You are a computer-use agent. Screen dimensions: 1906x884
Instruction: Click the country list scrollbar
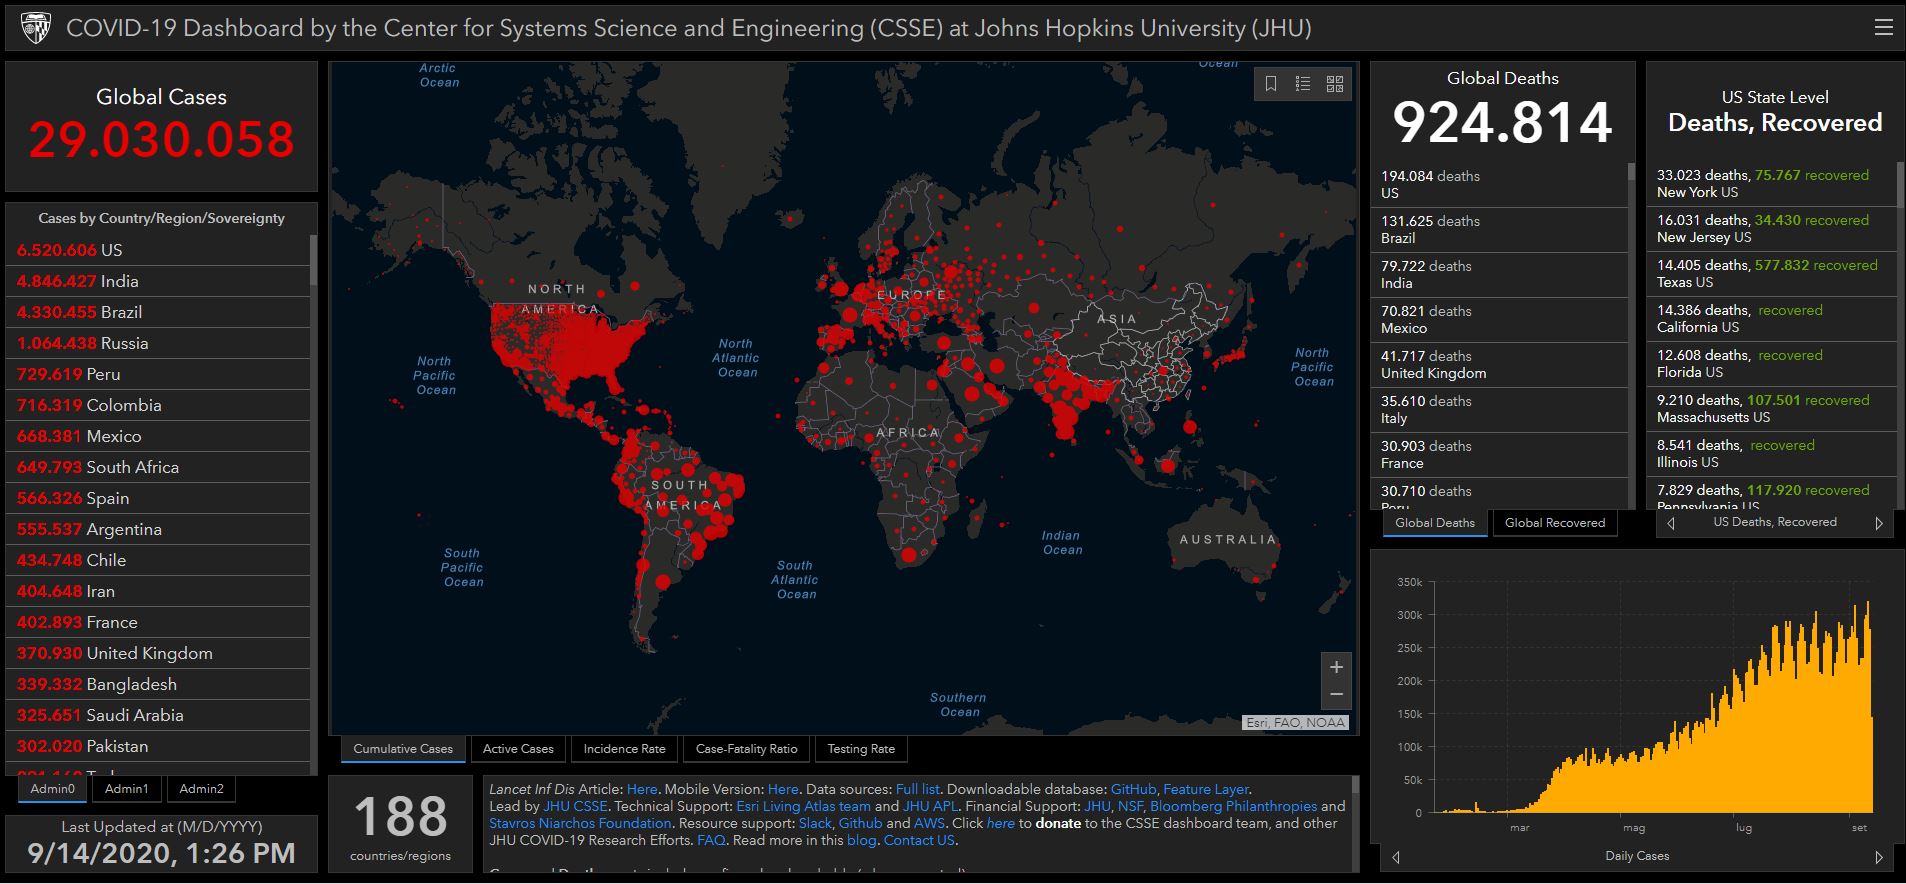[313, 262]
